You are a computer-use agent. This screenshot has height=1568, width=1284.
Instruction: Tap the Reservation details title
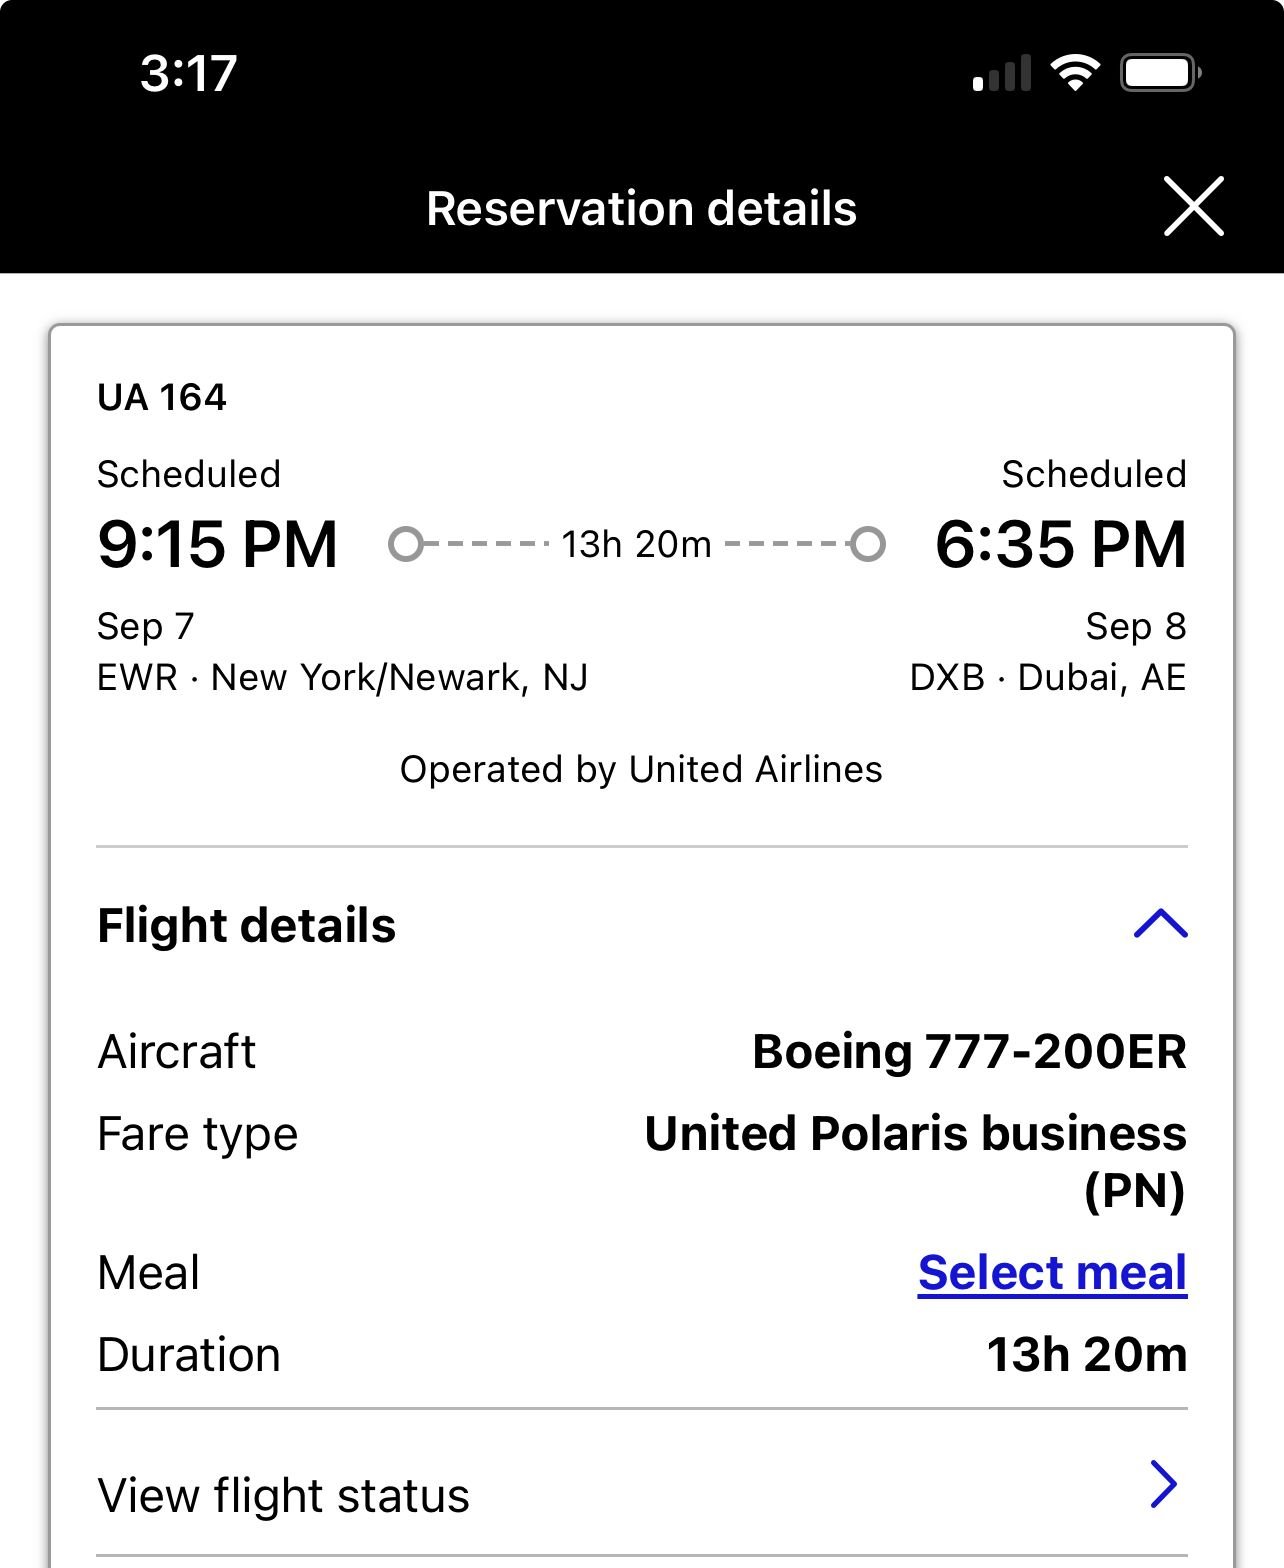(641, 209)
